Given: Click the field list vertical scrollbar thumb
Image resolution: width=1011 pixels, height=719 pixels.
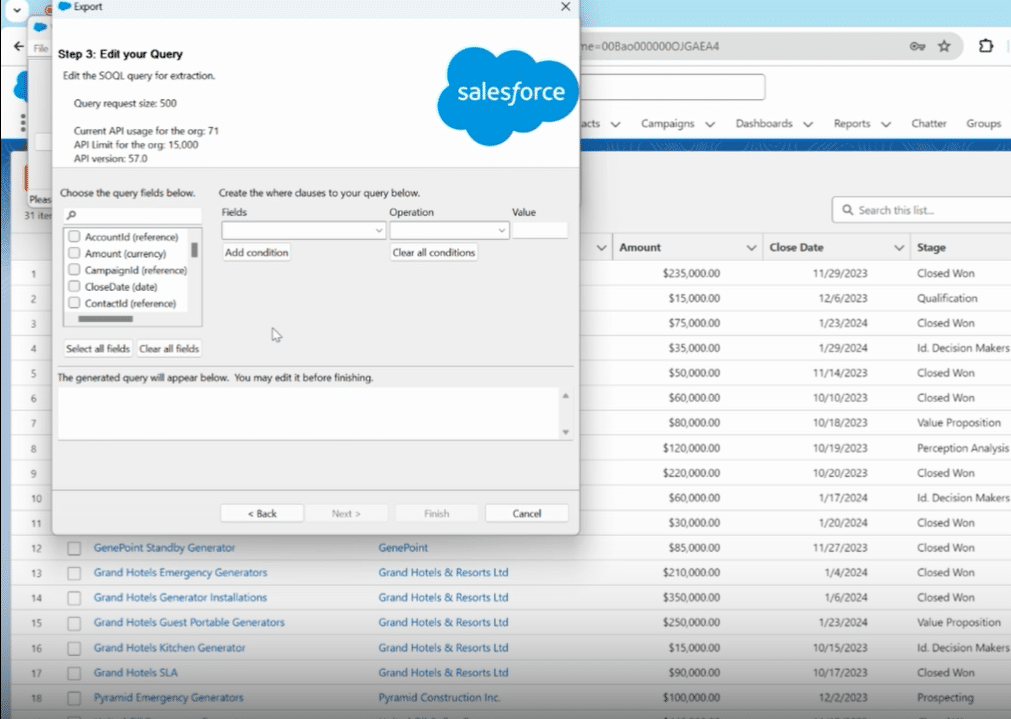Looking at the screenshot, I should [x=194, y=250].
